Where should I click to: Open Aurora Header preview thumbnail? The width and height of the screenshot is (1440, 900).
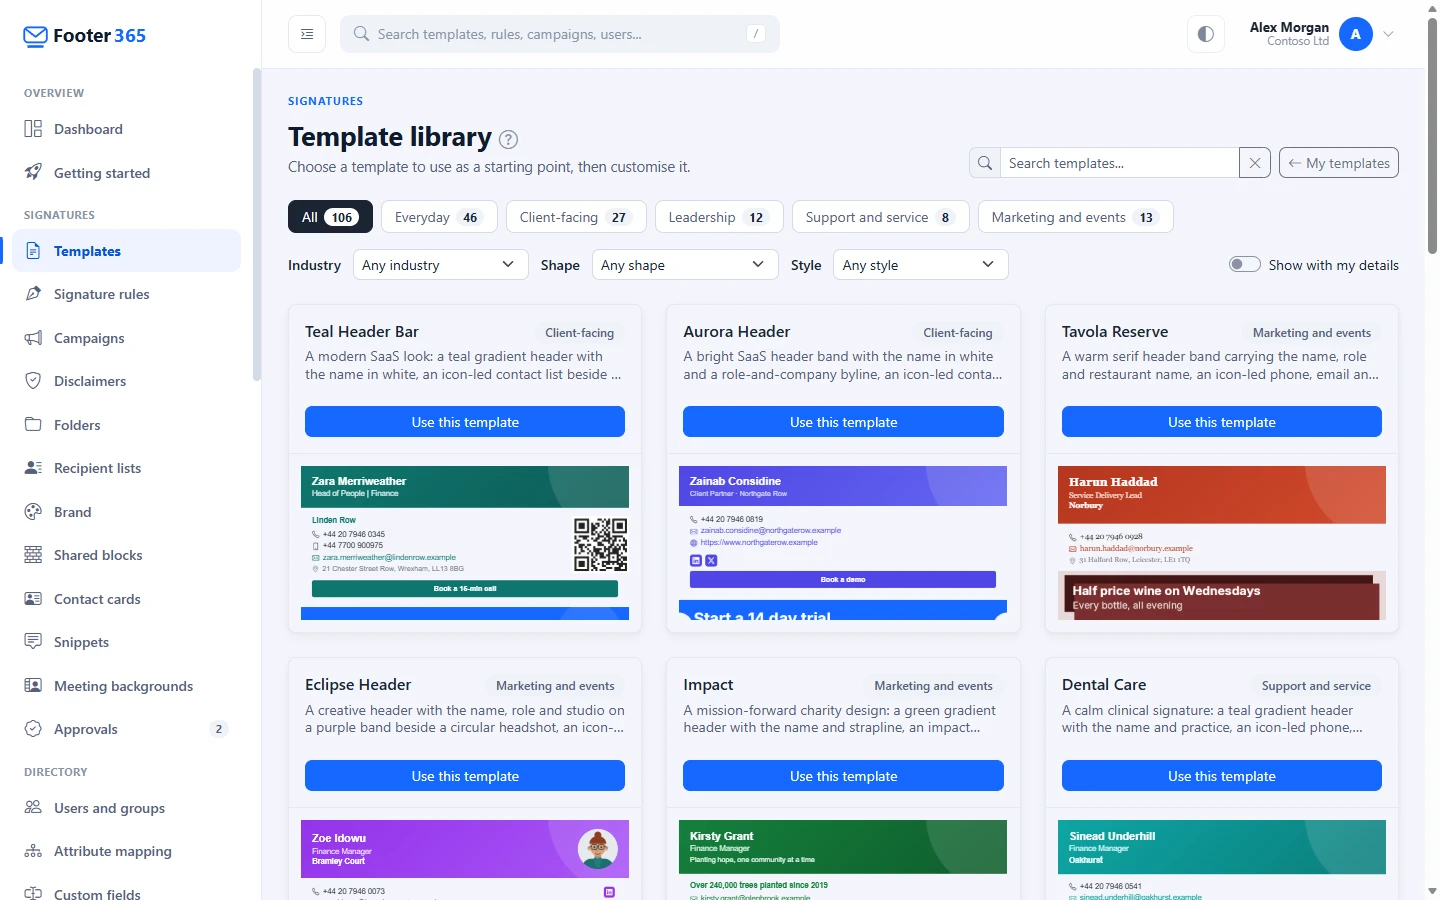(843, 543)
